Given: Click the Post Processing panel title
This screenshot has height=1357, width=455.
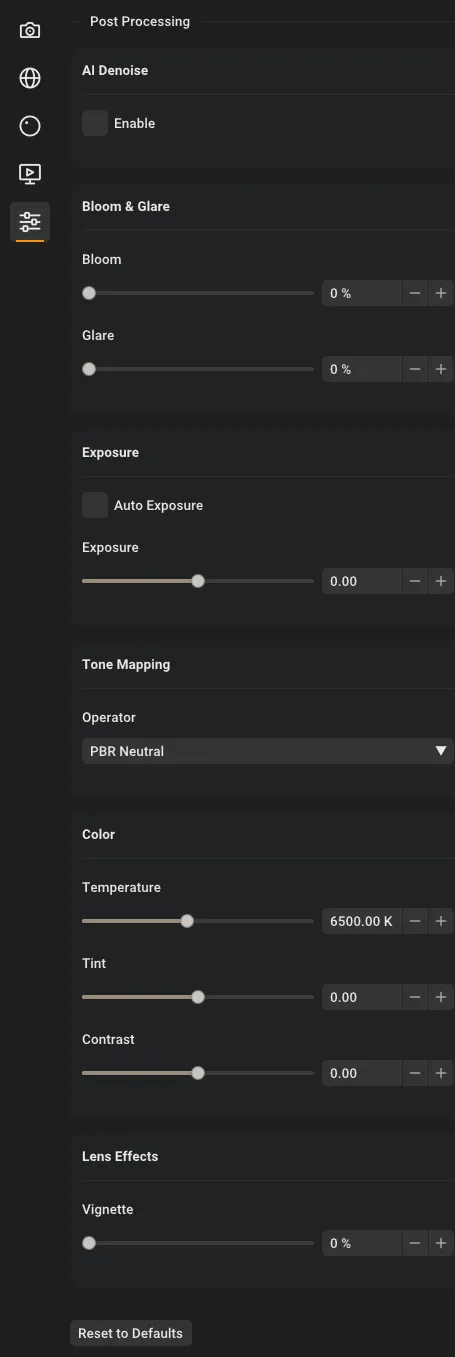Looking at the screenshot, I should coord(140,21).
